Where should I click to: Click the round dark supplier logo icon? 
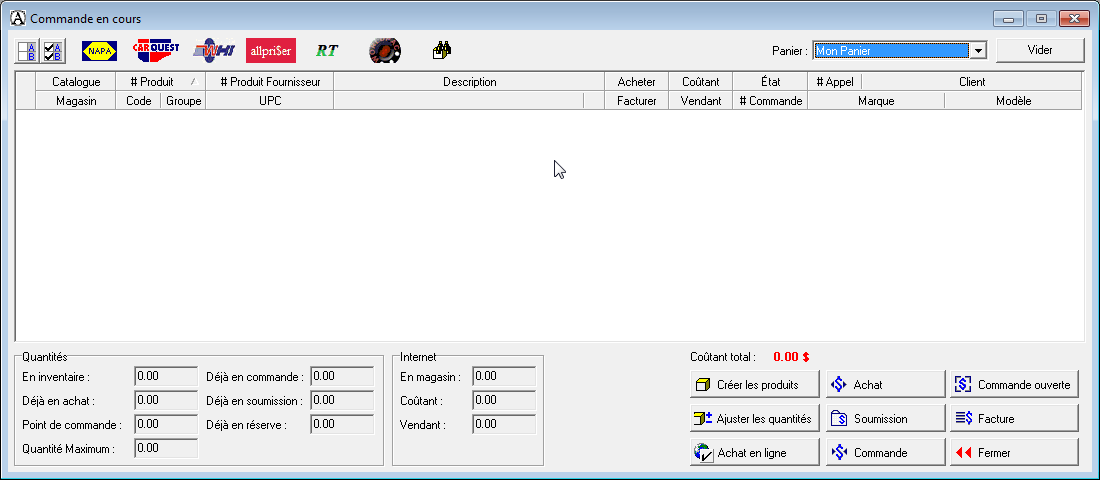(384, 51)
